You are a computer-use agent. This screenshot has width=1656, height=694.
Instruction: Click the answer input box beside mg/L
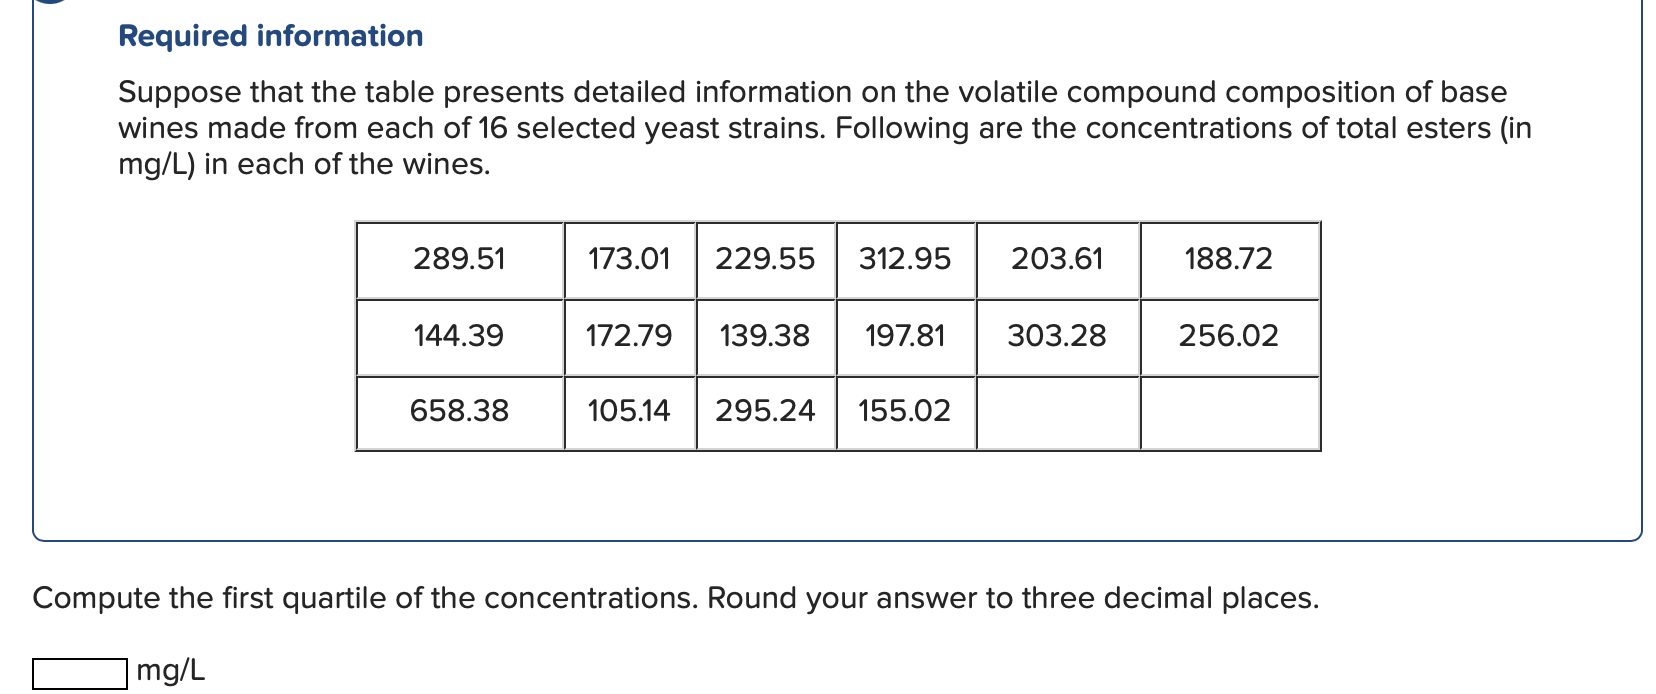80,672
